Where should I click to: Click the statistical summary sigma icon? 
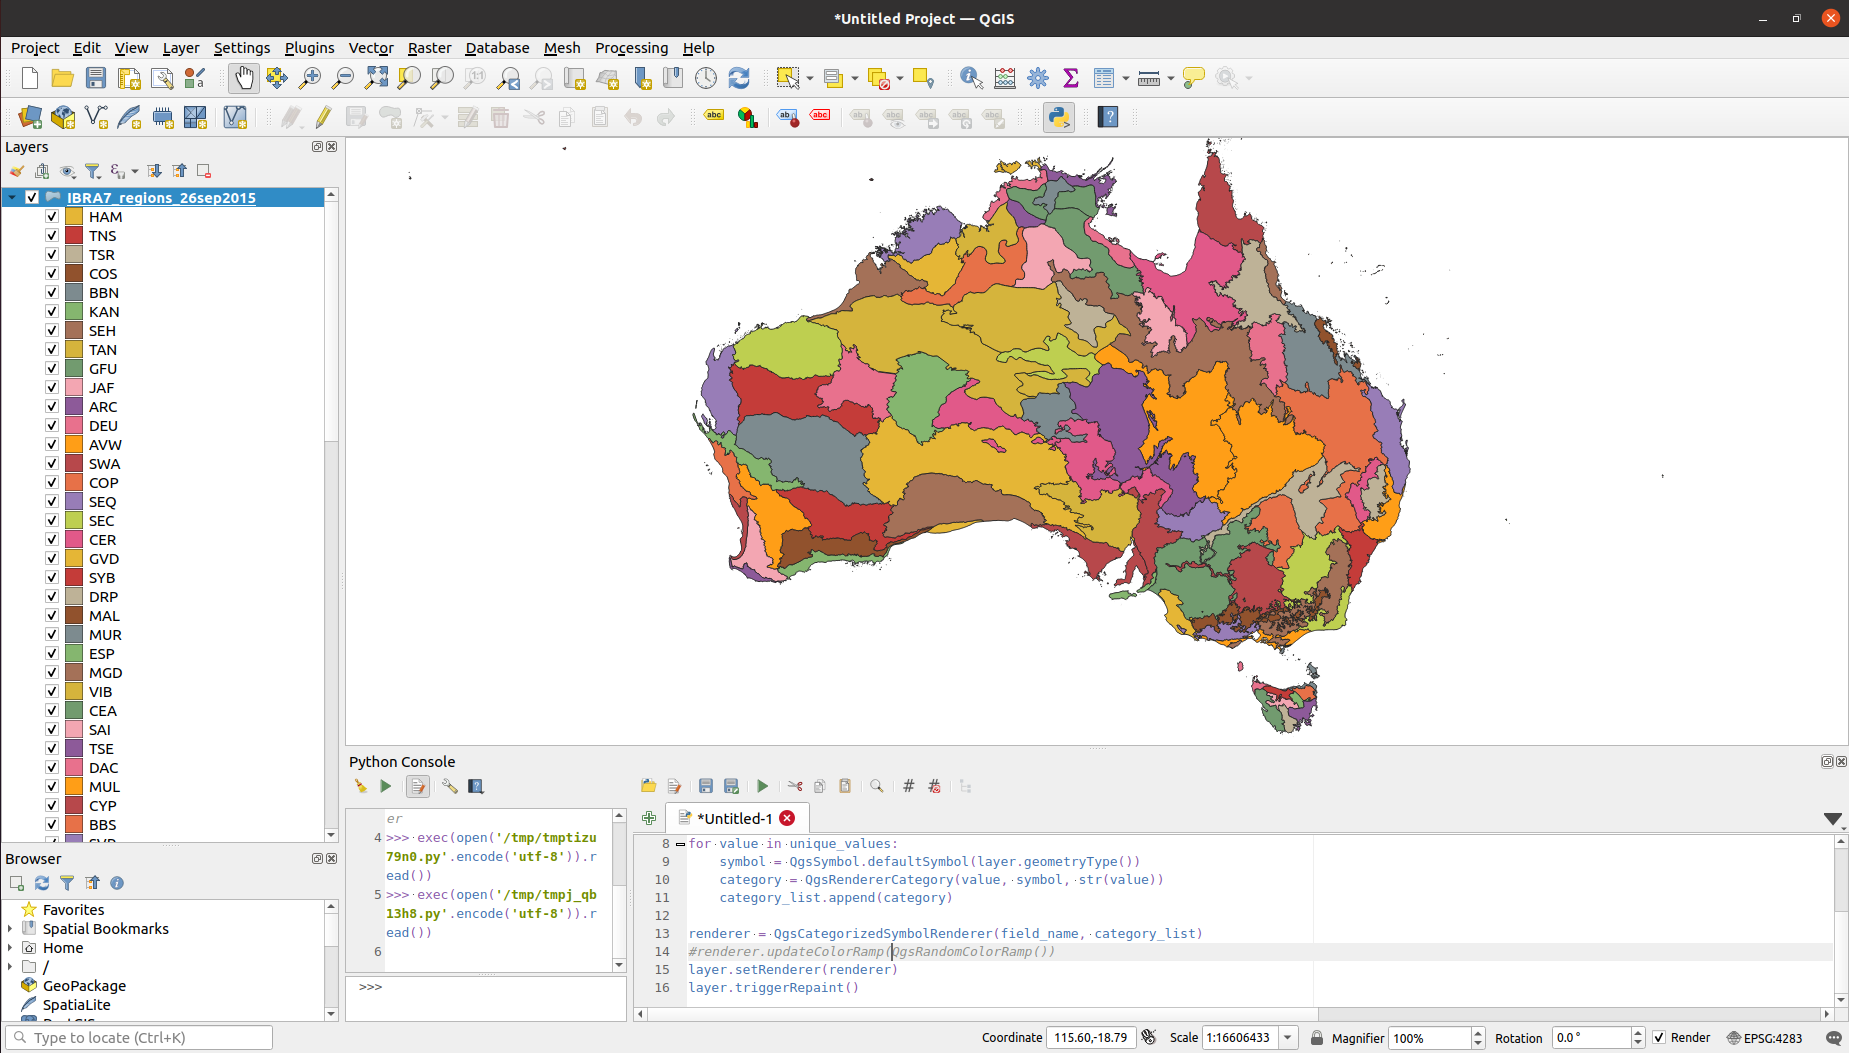pyautogui.click(x=1071, y=78)
